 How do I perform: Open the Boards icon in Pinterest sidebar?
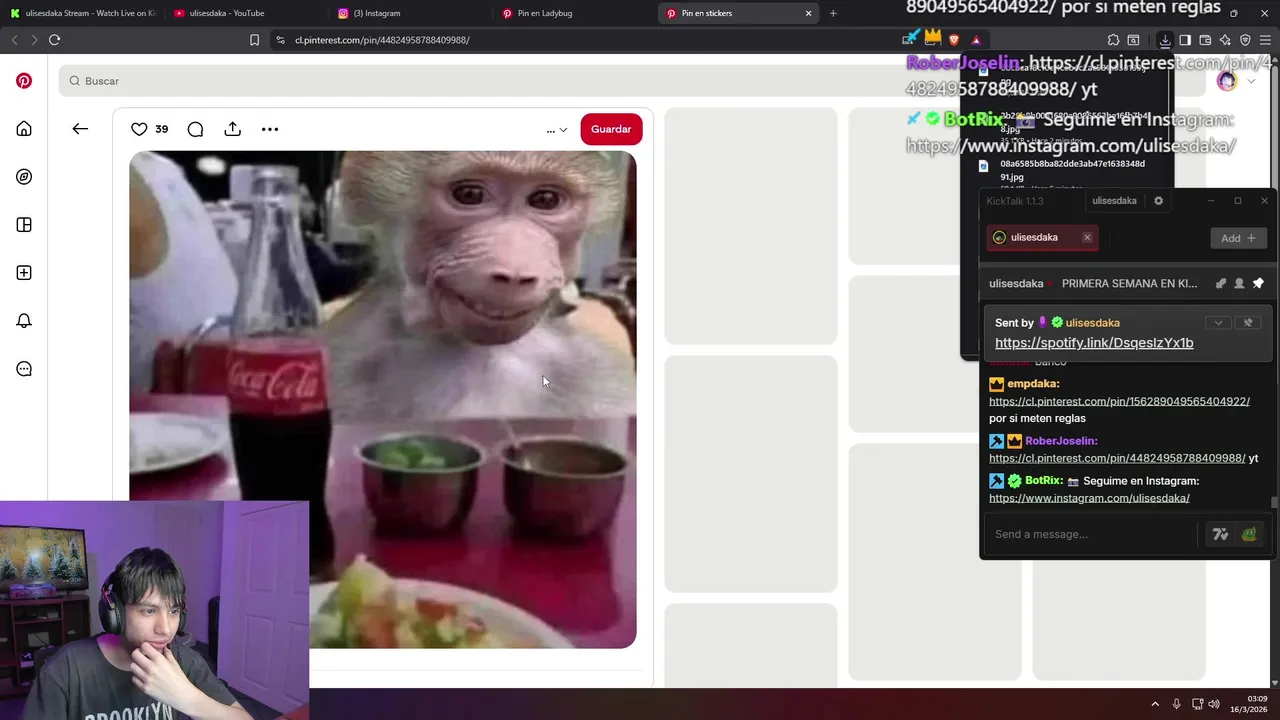point(24,225)
